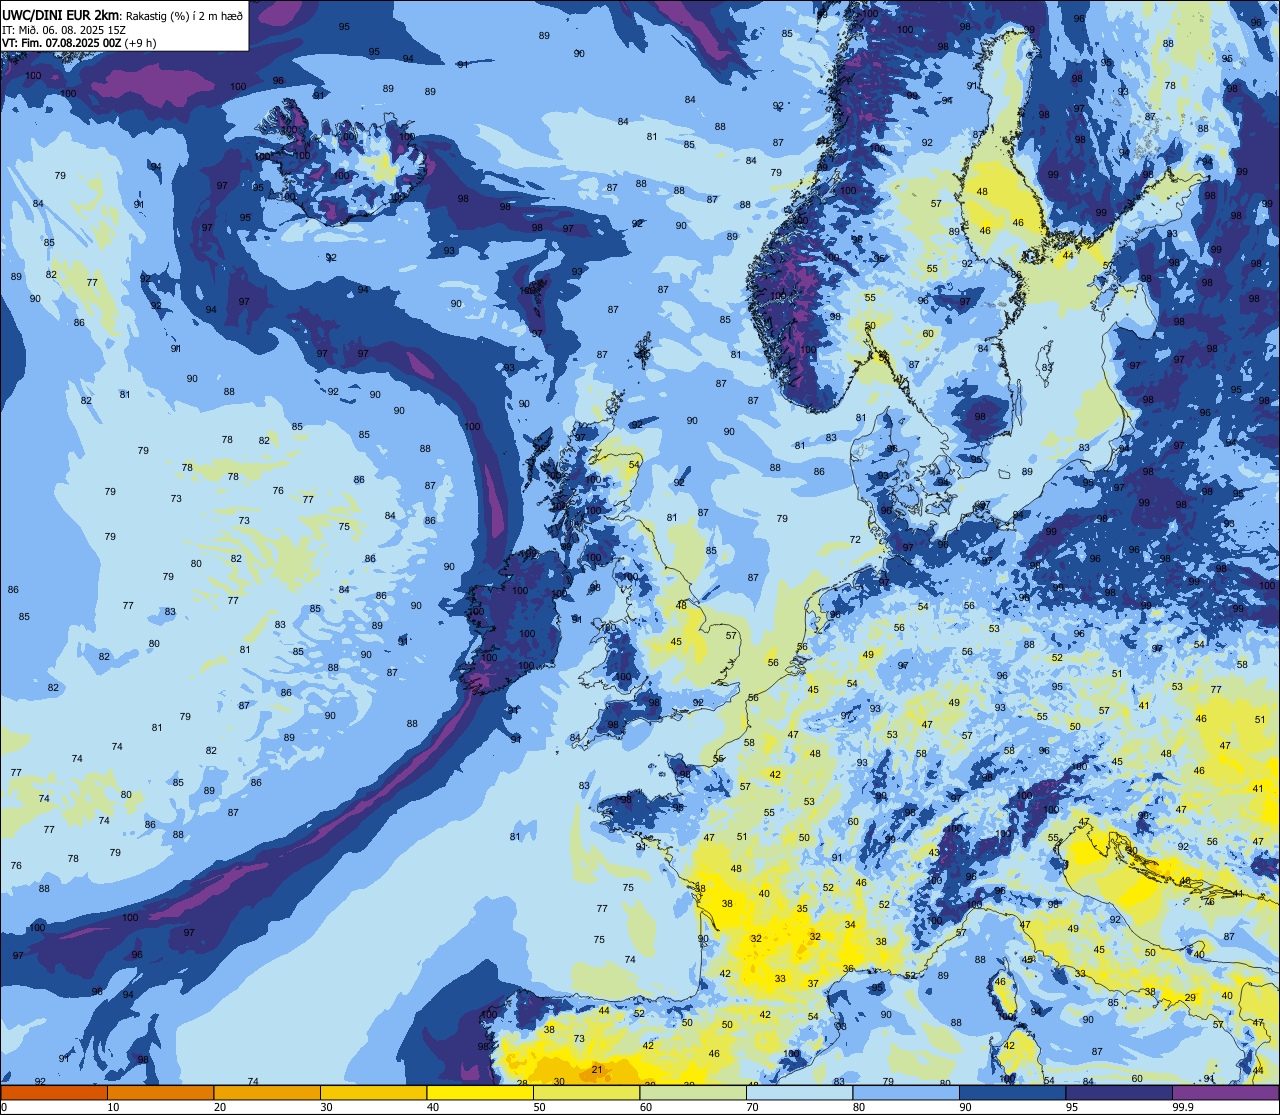Click the "37" humidity value on the map
Screen dimensions: 1280x1115
tap(813, 984)
